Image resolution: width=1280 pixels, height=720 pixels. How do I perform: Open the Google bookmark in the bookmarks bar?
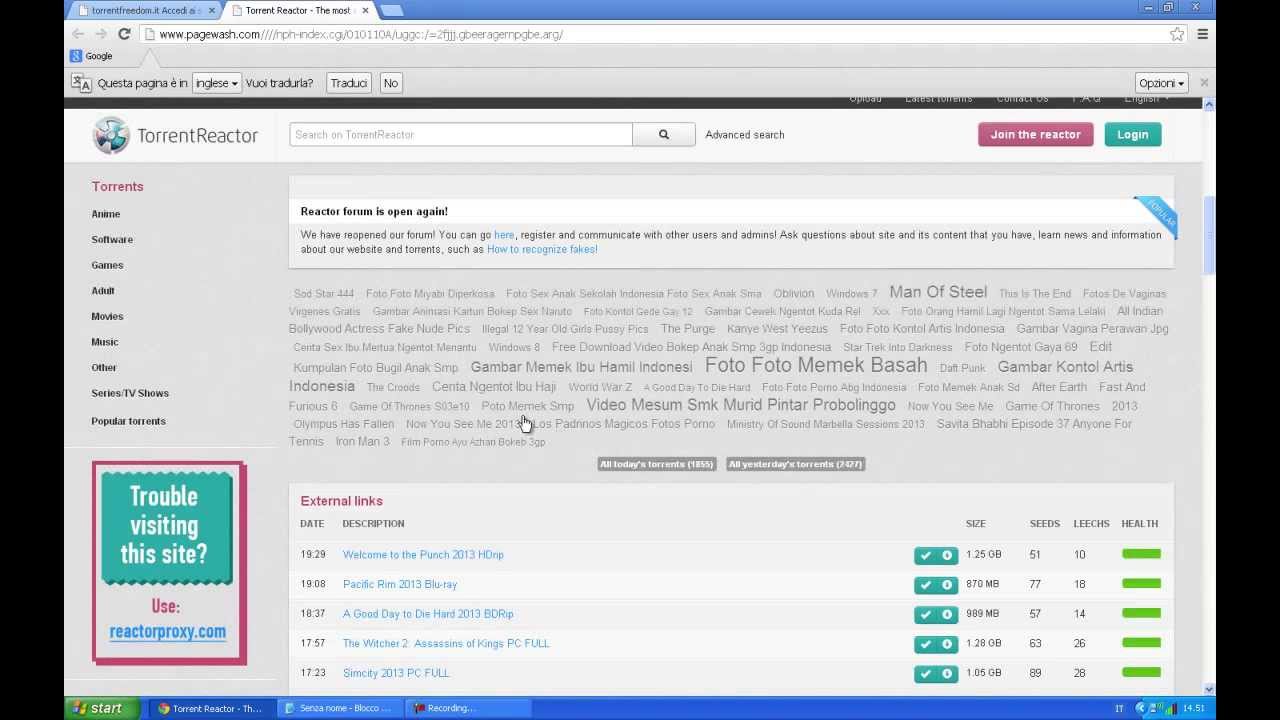tap(91, 56)
